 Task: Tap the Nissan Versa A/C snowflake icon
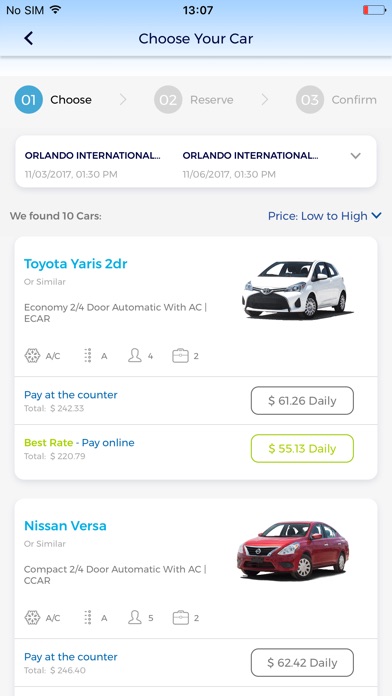coord(32,618)
